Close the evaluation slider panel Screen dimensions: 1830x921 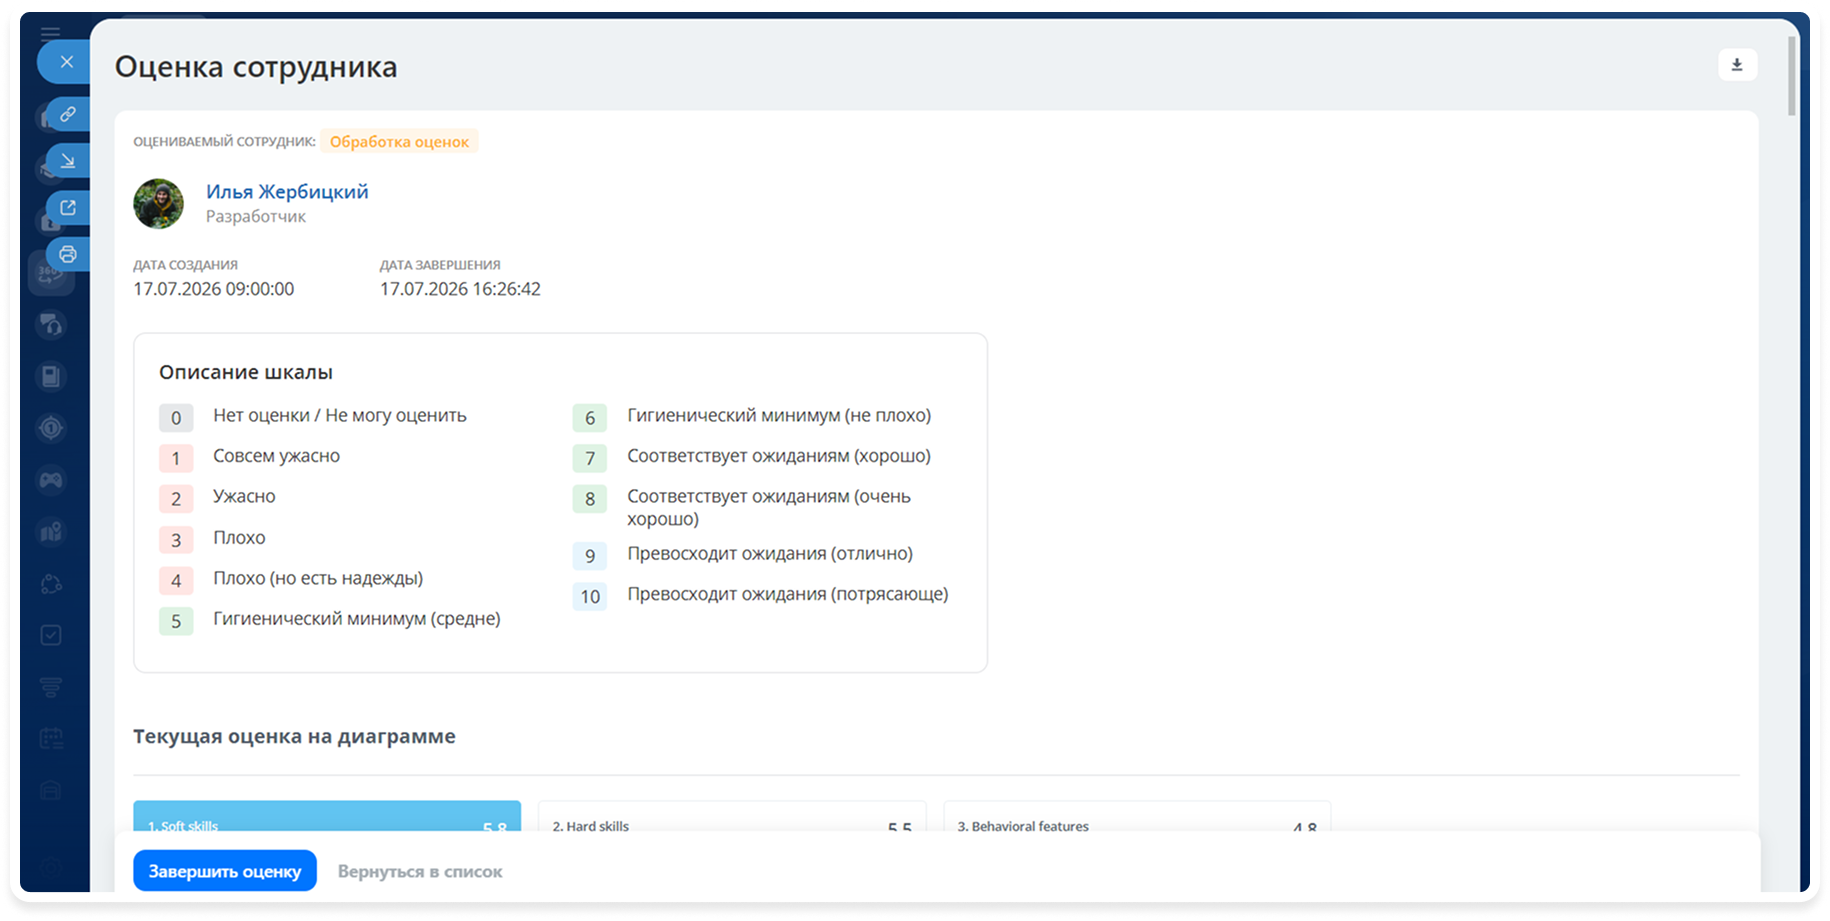(66, 62)
